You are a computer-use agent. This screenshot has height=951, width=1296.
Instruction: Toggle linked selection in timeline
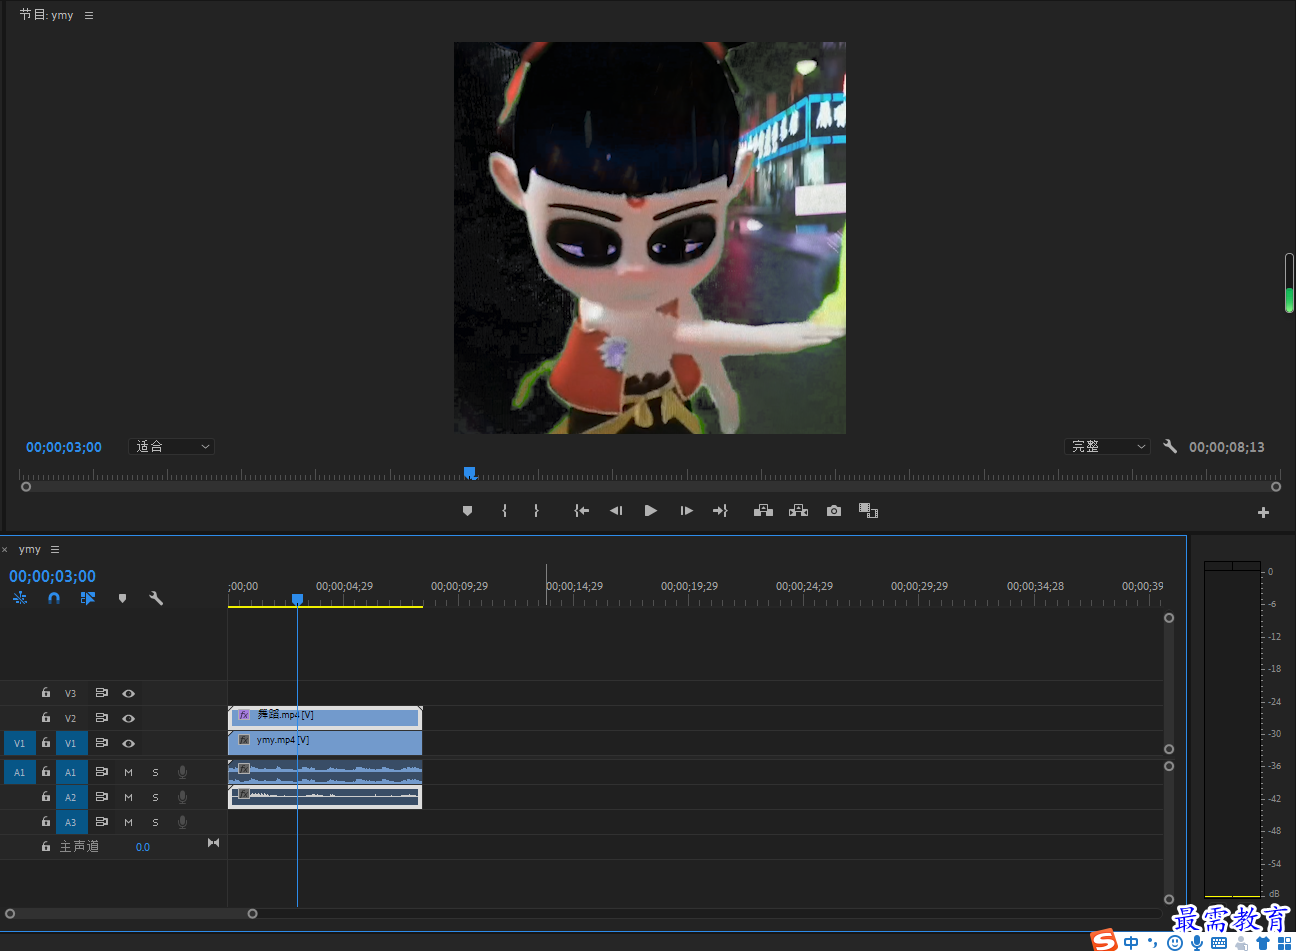[88, 598]
